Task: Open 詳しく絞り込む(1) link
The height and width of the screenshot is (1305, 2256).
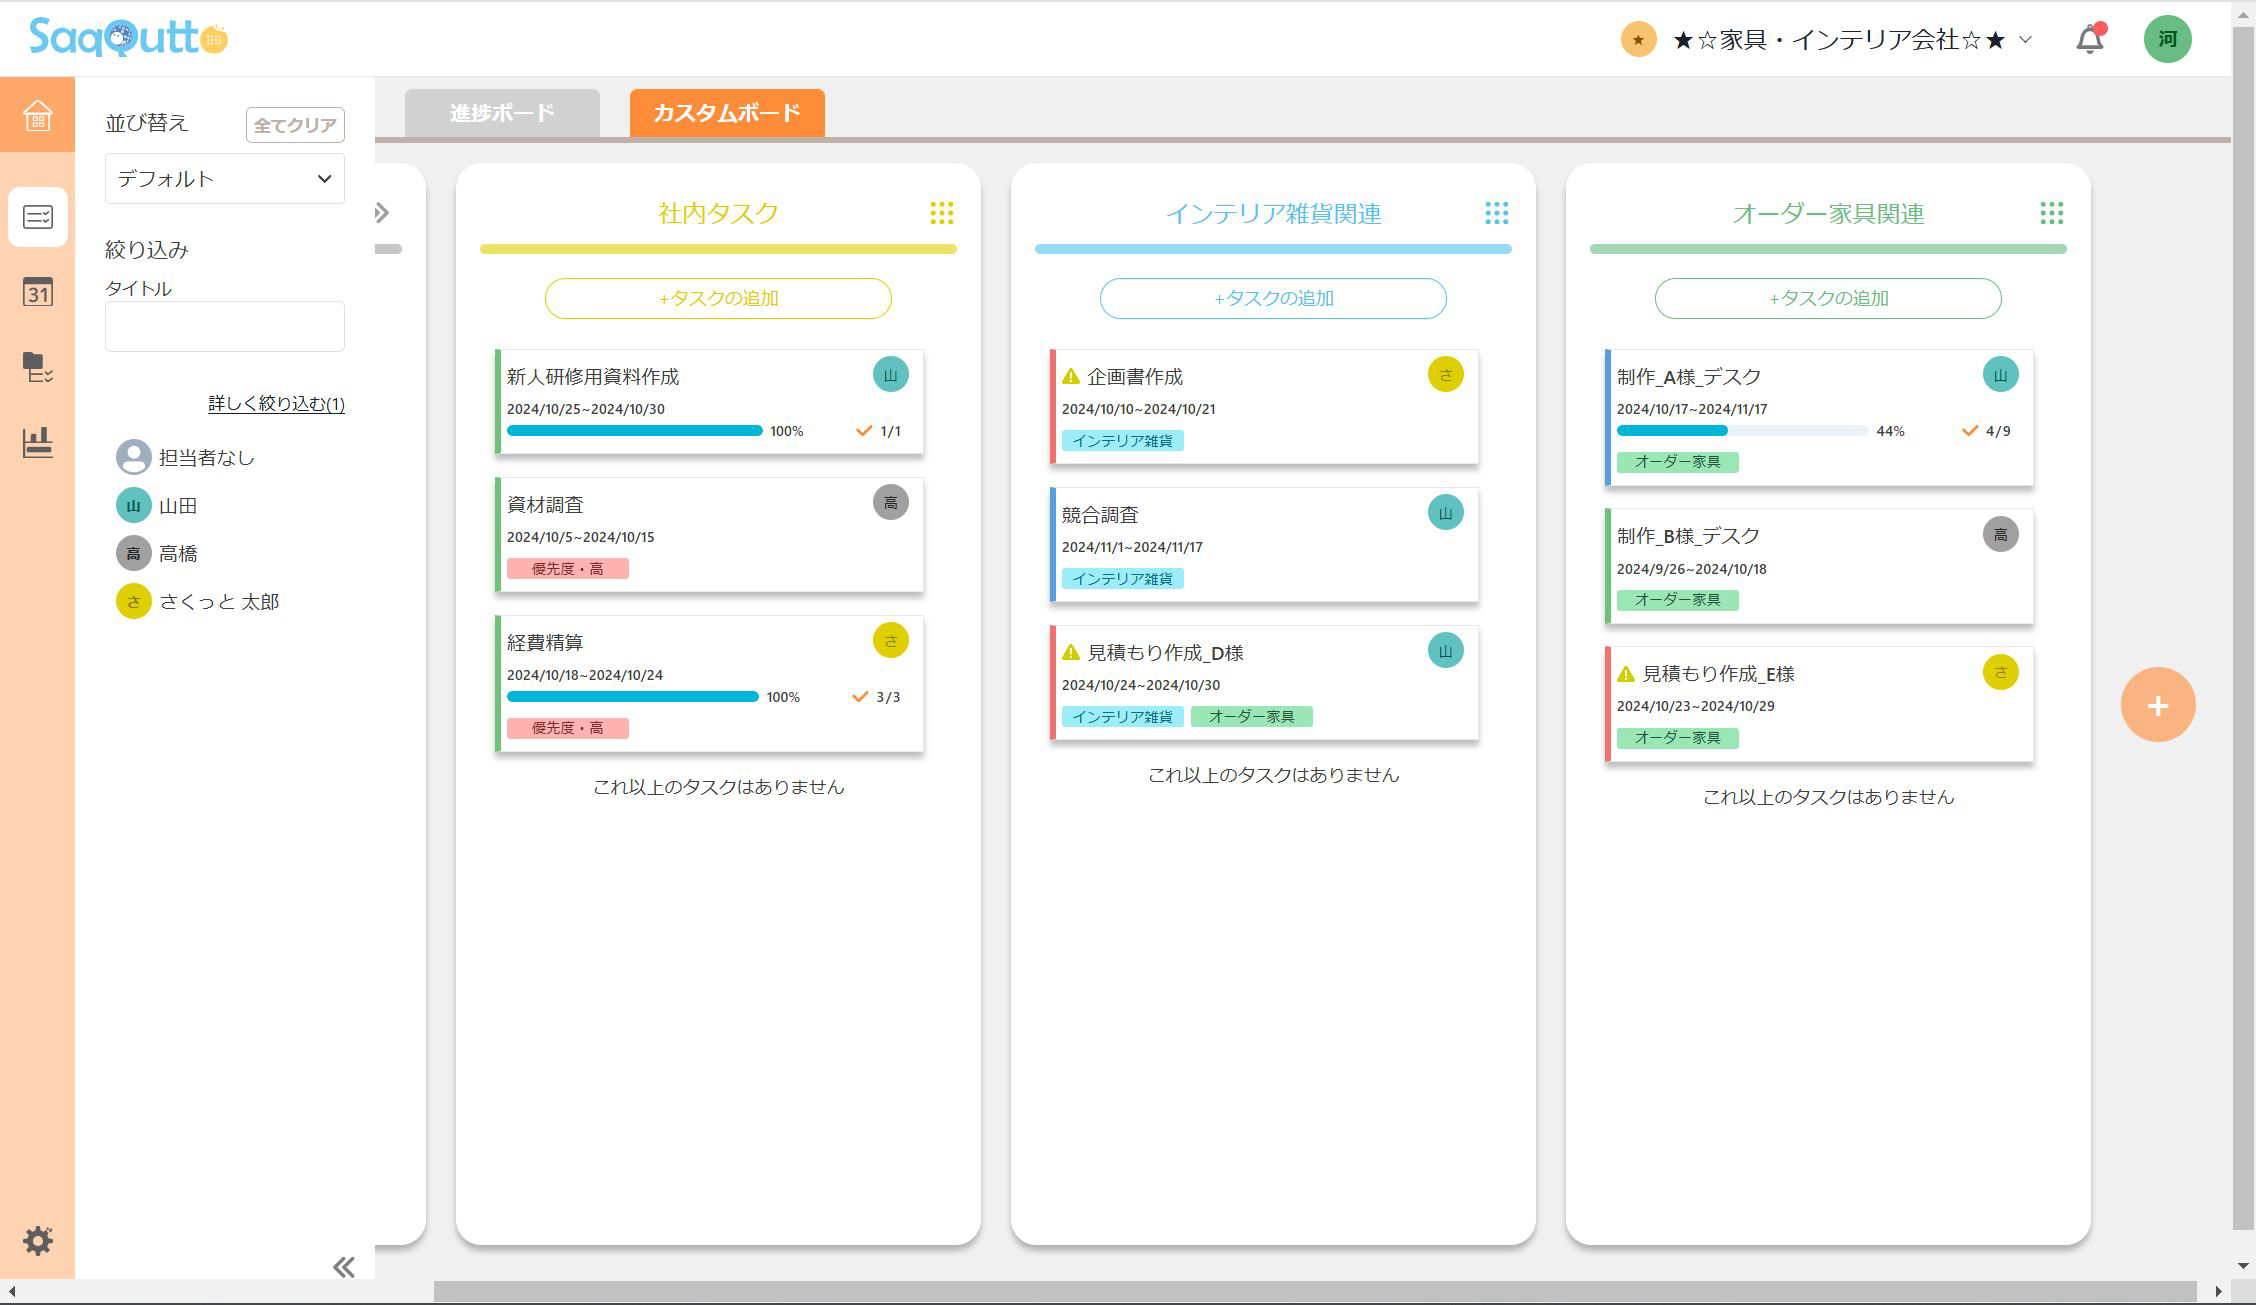Action: pyautogui.click(x=276, y=404)
